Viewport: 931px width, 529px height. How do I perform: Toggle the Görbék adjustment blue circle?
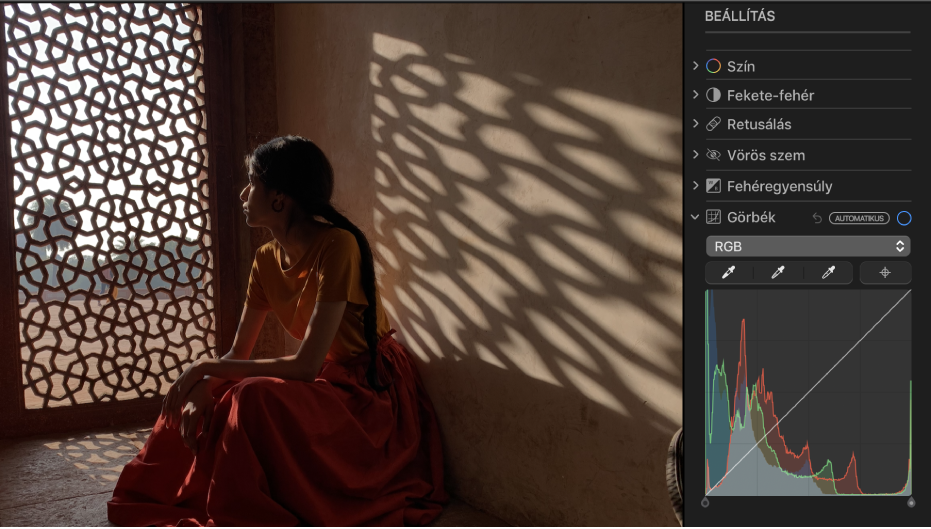904,218
